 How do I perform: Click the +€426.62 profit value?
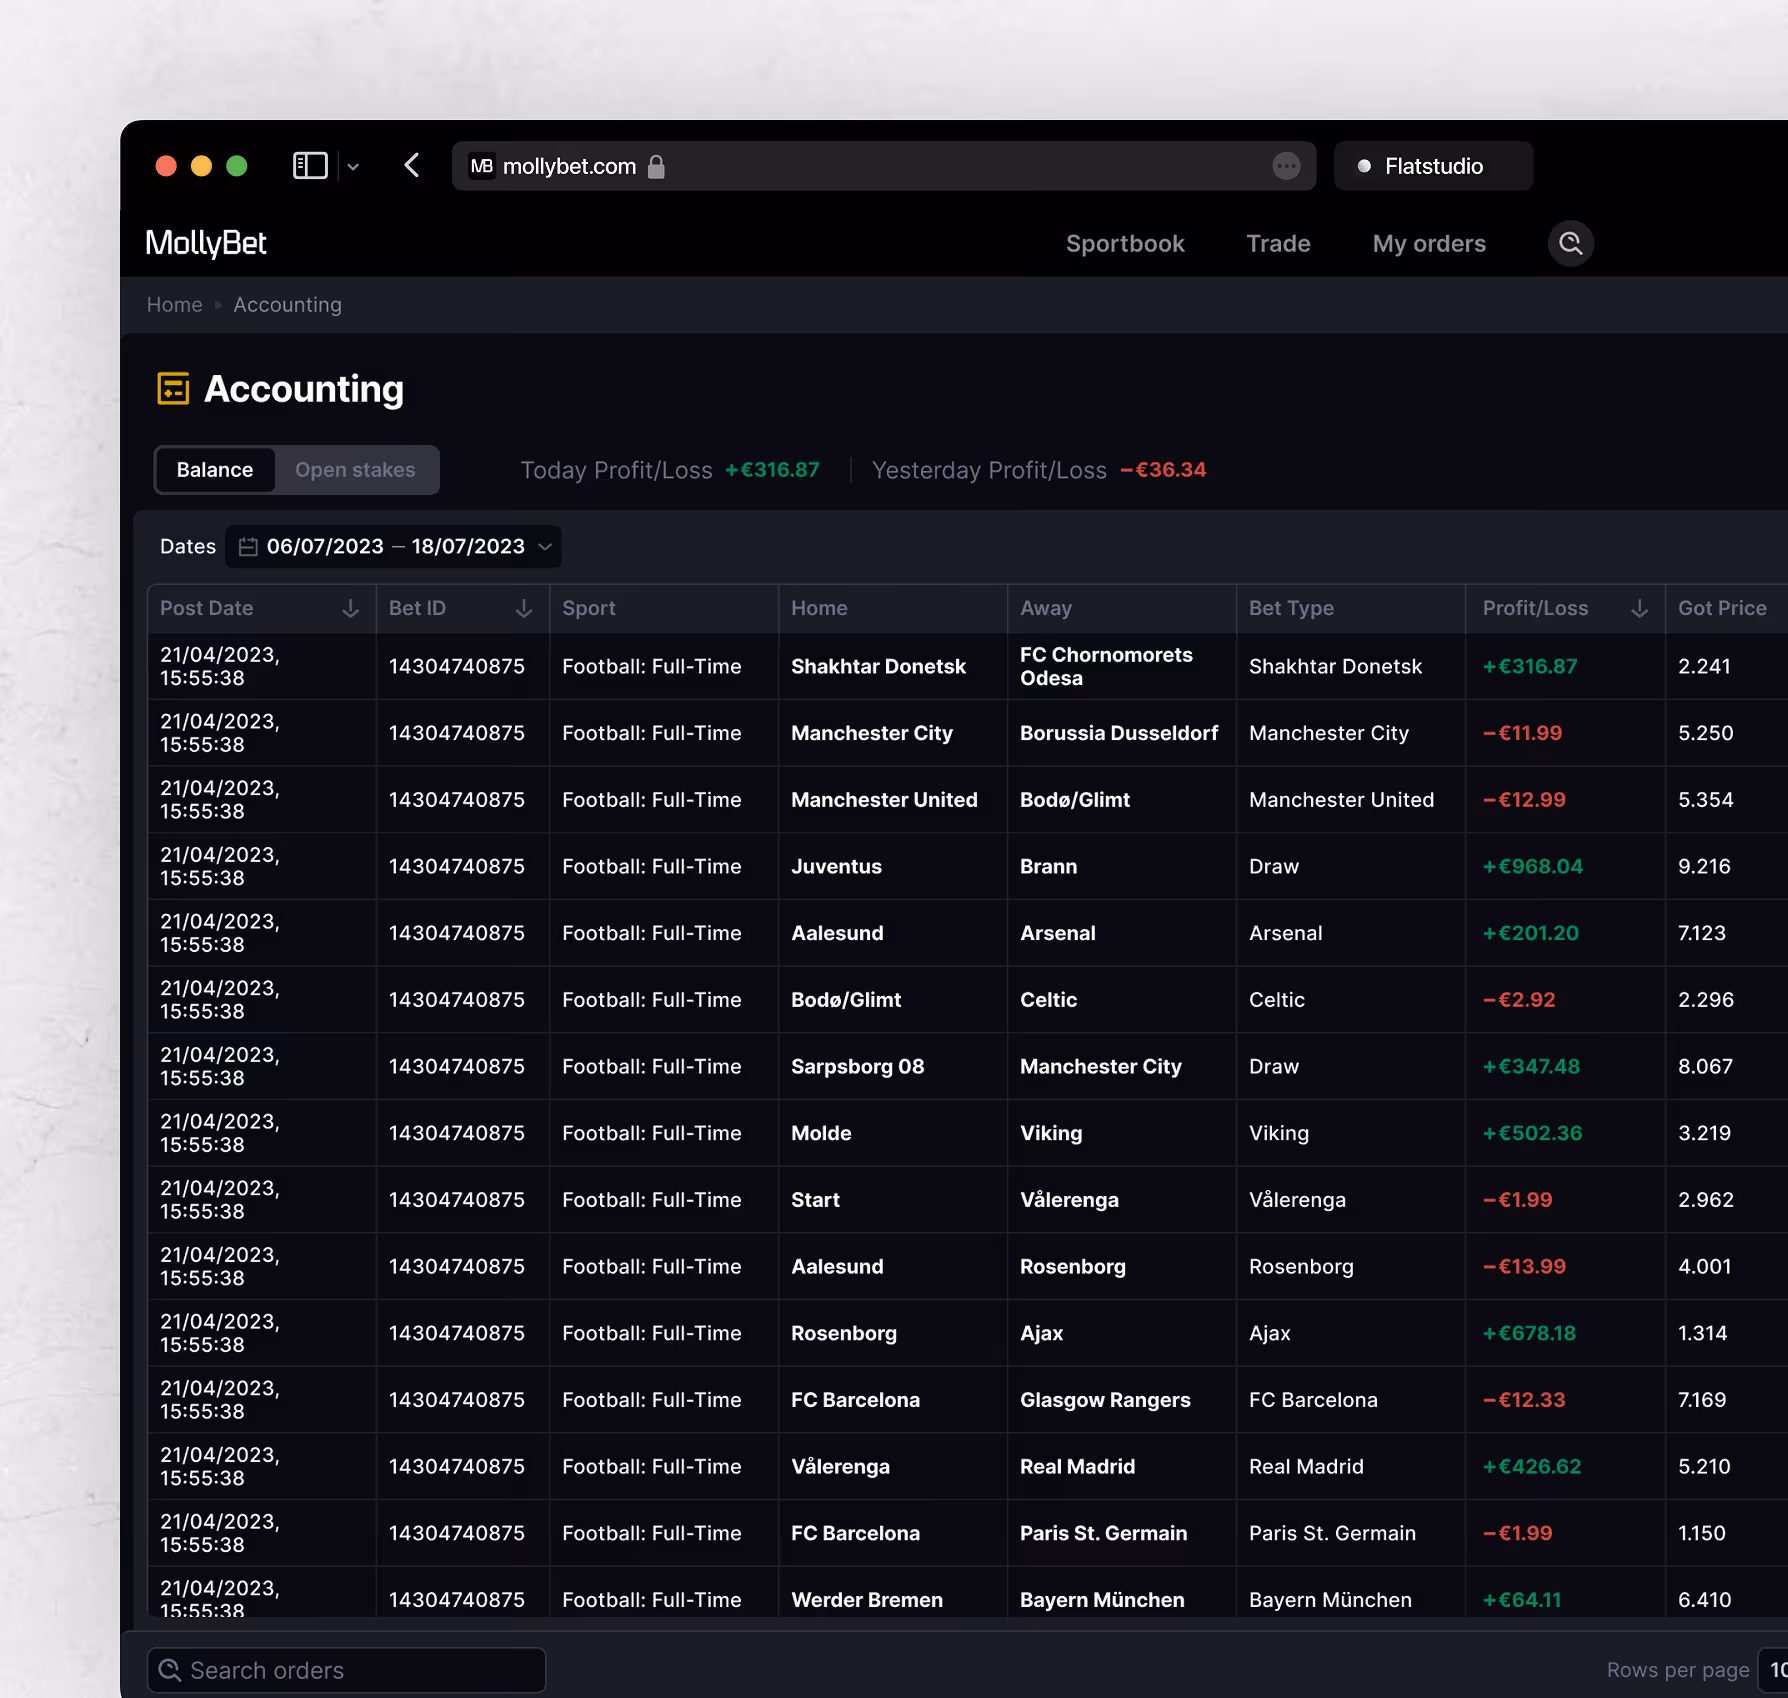[x=1531, y=1467]
